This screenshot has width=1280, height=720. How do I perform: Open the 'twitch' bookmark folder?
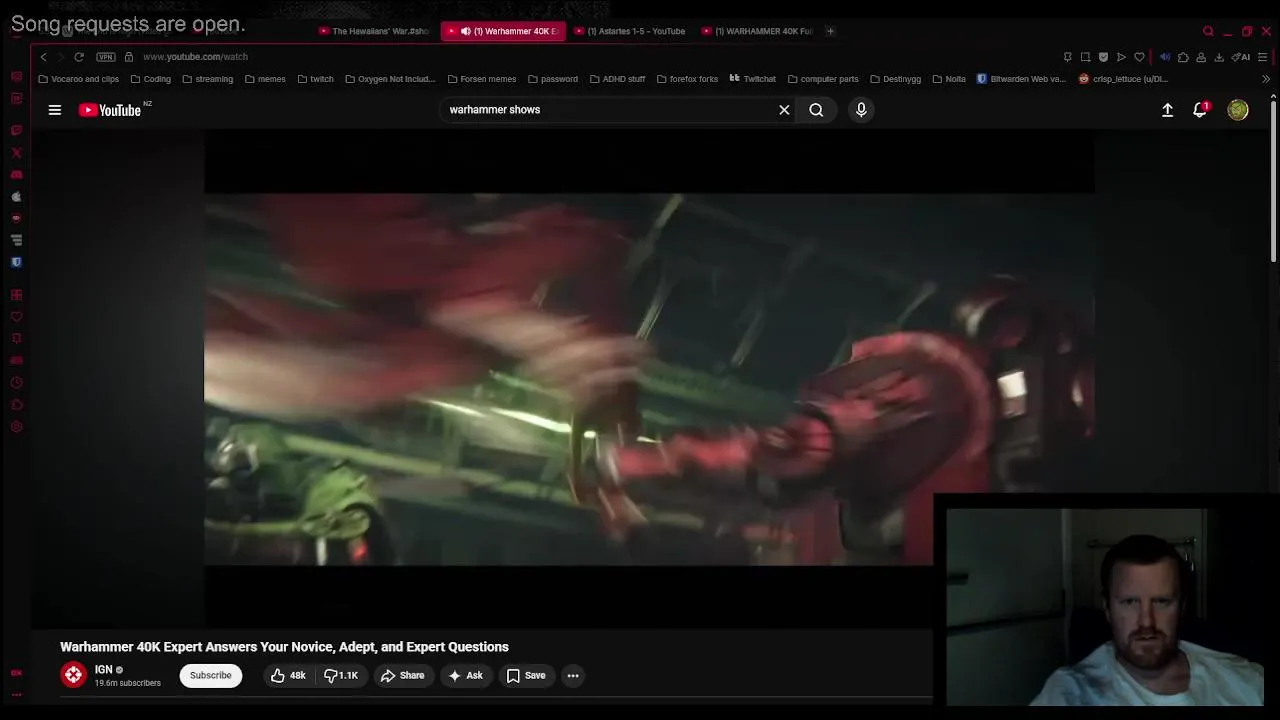[x=315, y=79]
